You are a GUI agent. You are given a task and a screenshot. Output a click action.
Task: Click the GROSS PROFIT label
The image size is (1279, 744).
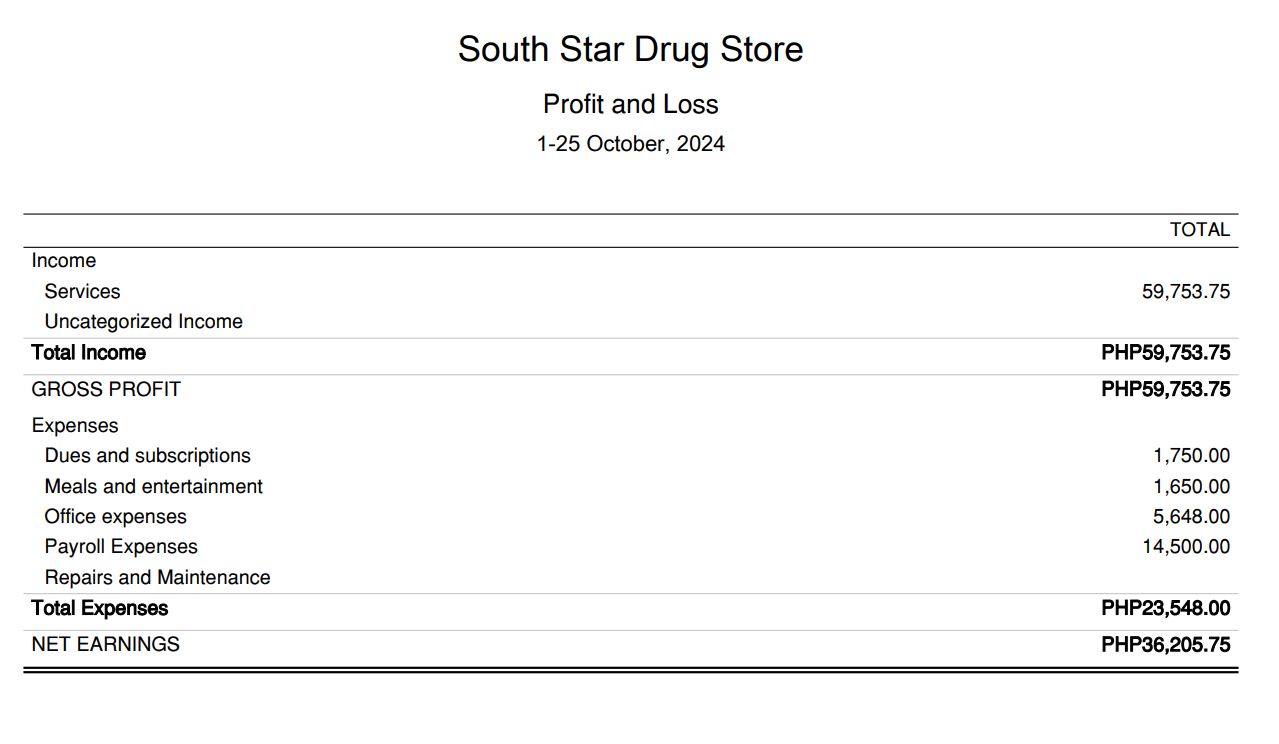106,389
